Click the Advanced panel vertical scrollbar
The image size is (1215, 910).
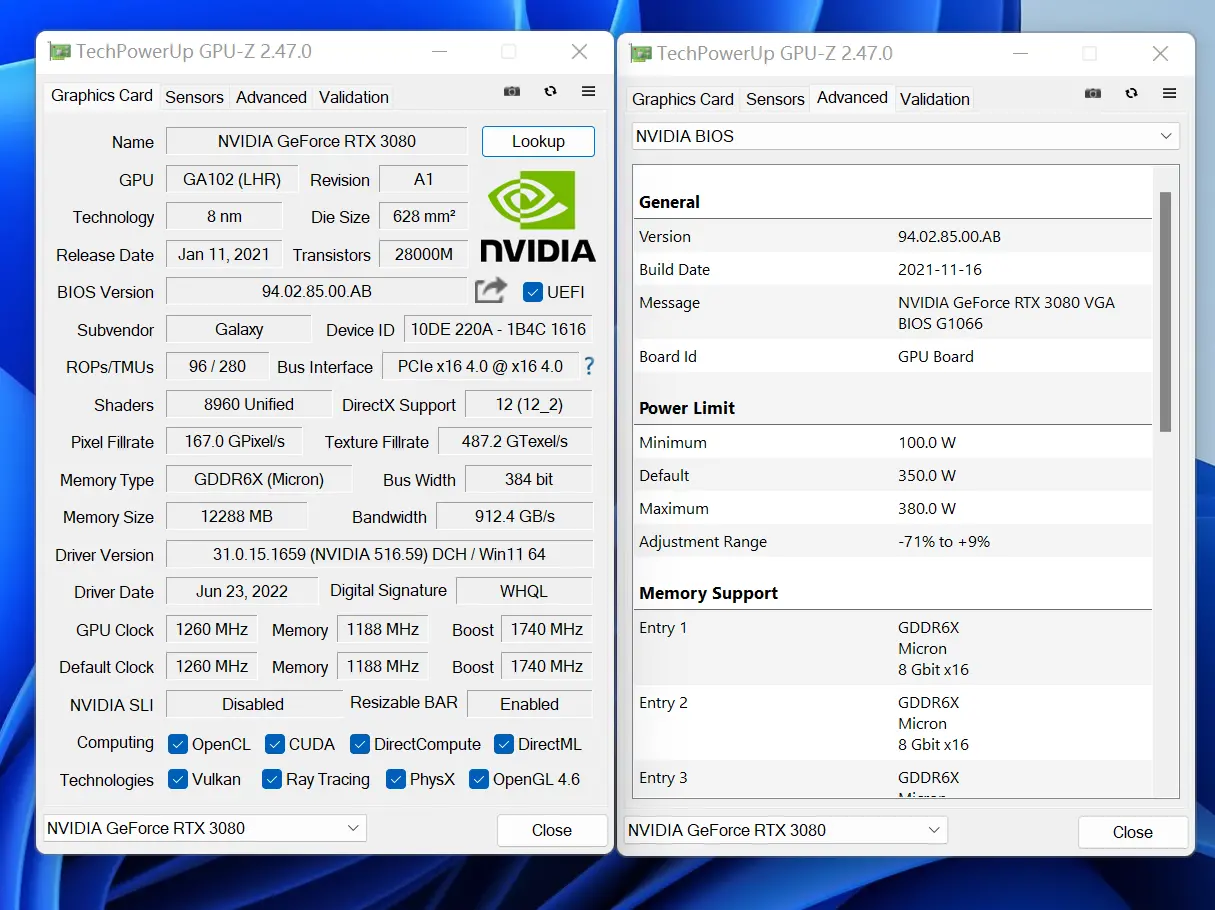coord(1165,312)
